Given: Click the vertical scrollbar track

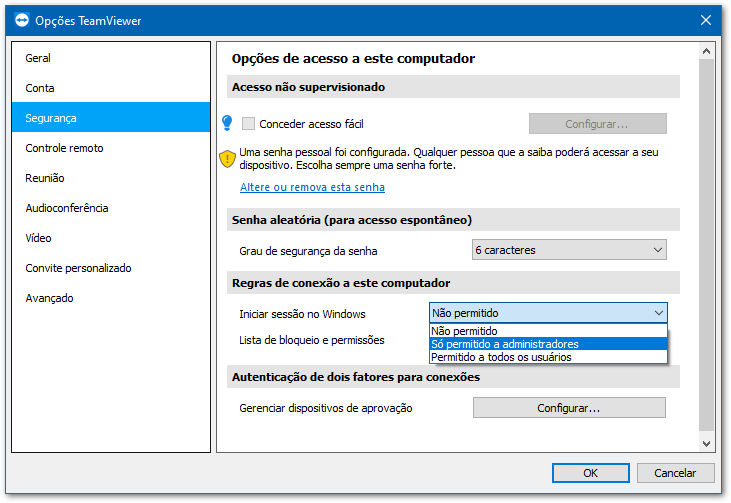Looking at the screenshot, I should click(706, 247).
